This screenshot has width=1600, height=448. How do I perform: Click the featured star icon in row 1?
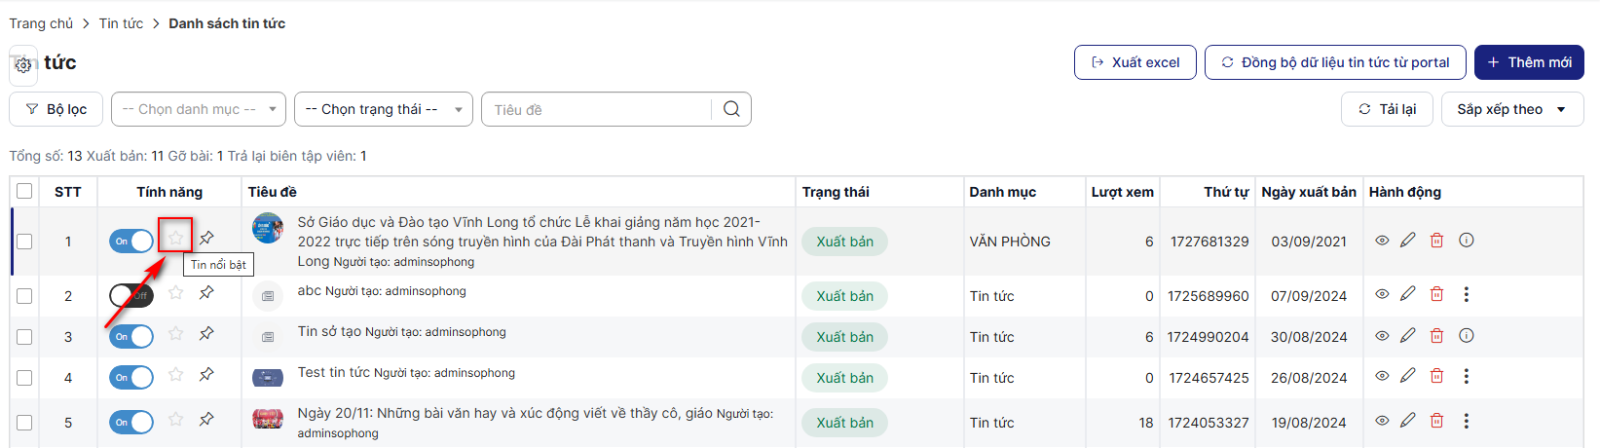176,237
